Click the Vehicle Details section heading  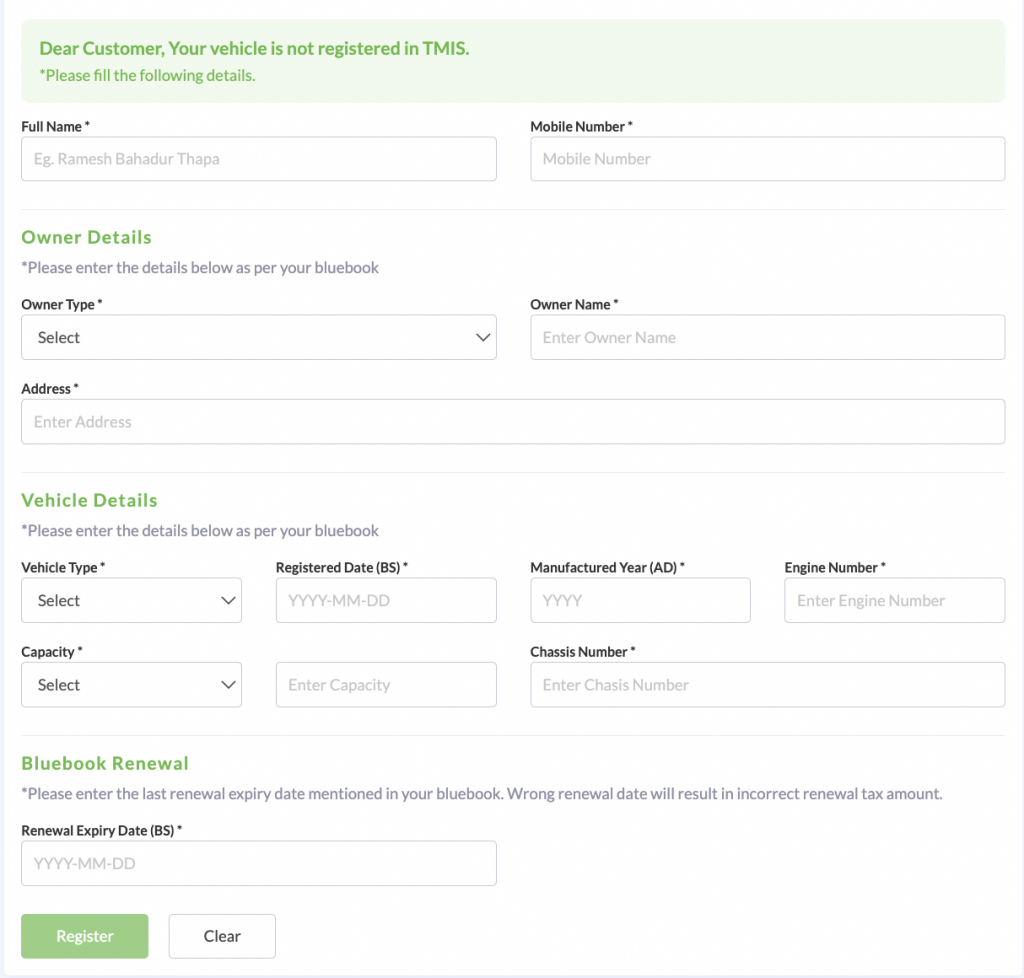click(89, 500)
